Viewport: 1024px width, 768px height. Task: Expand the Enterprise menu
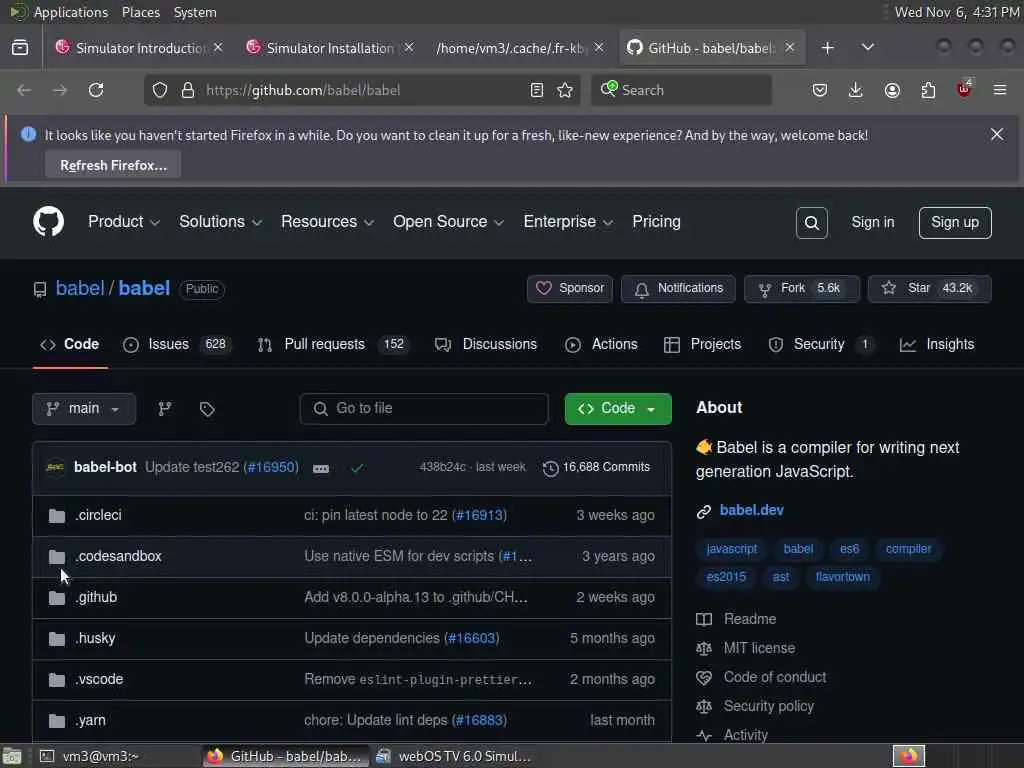pos(569,222)
